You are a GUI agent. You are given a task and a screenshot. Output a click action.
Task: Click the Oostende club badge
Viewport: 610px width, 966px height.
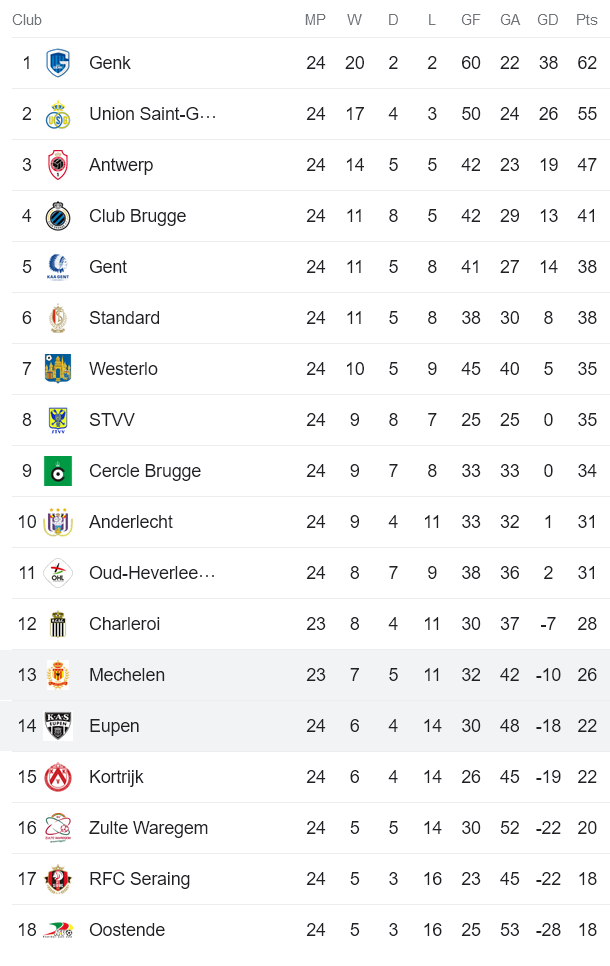click(58, 929)
